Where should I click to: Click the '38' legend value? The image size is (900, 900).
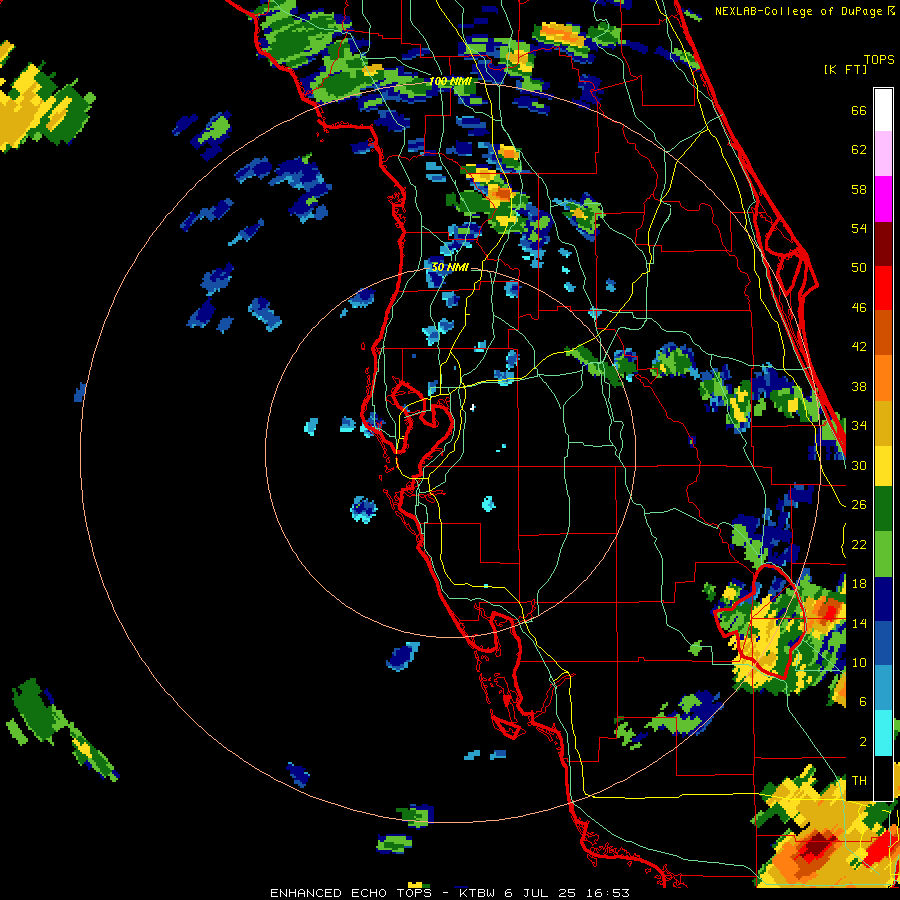859,387
